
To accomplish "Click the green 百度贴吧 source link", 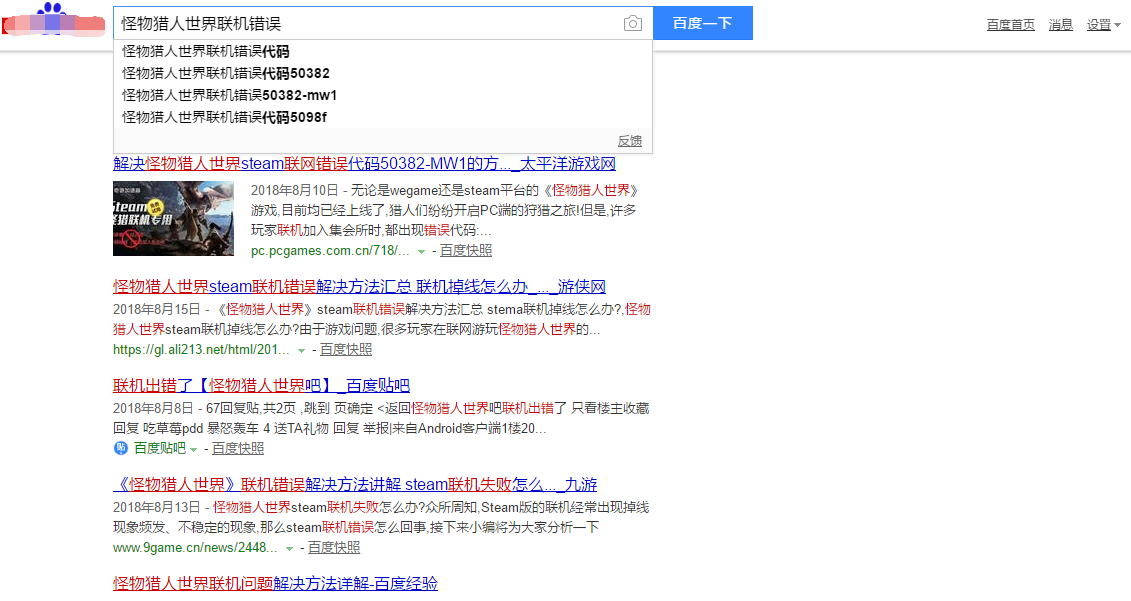I will pos(160,448).
